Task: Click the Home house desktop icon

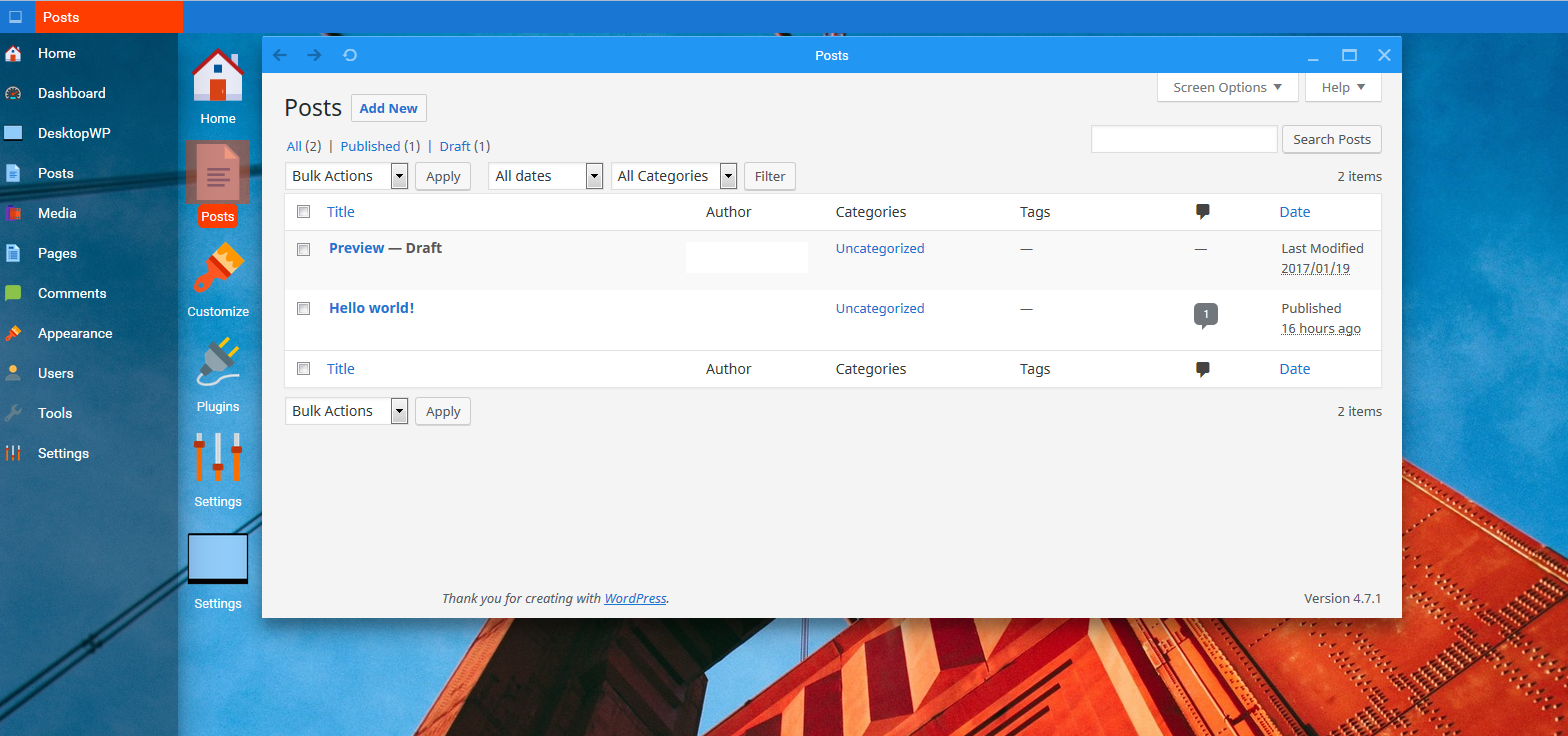Action: [217, 76]
